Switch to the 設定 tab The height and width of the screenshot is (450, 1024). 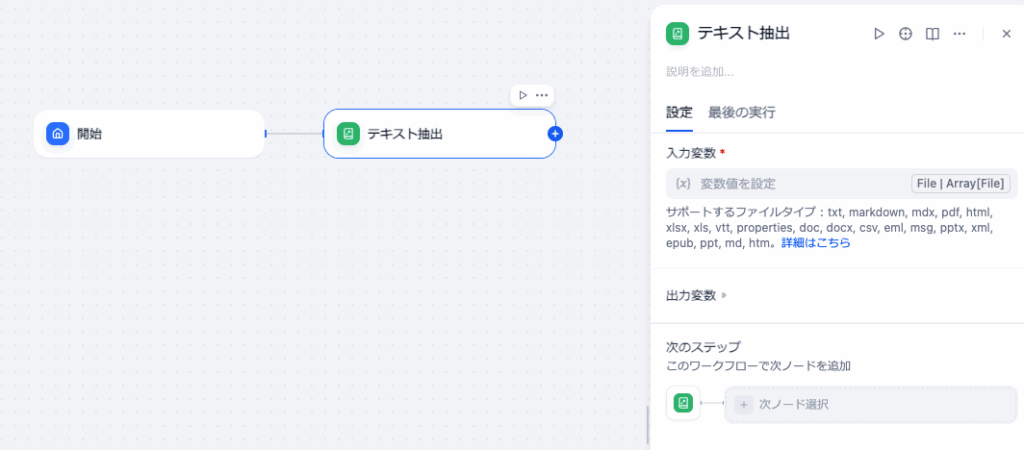pos(679,112)
